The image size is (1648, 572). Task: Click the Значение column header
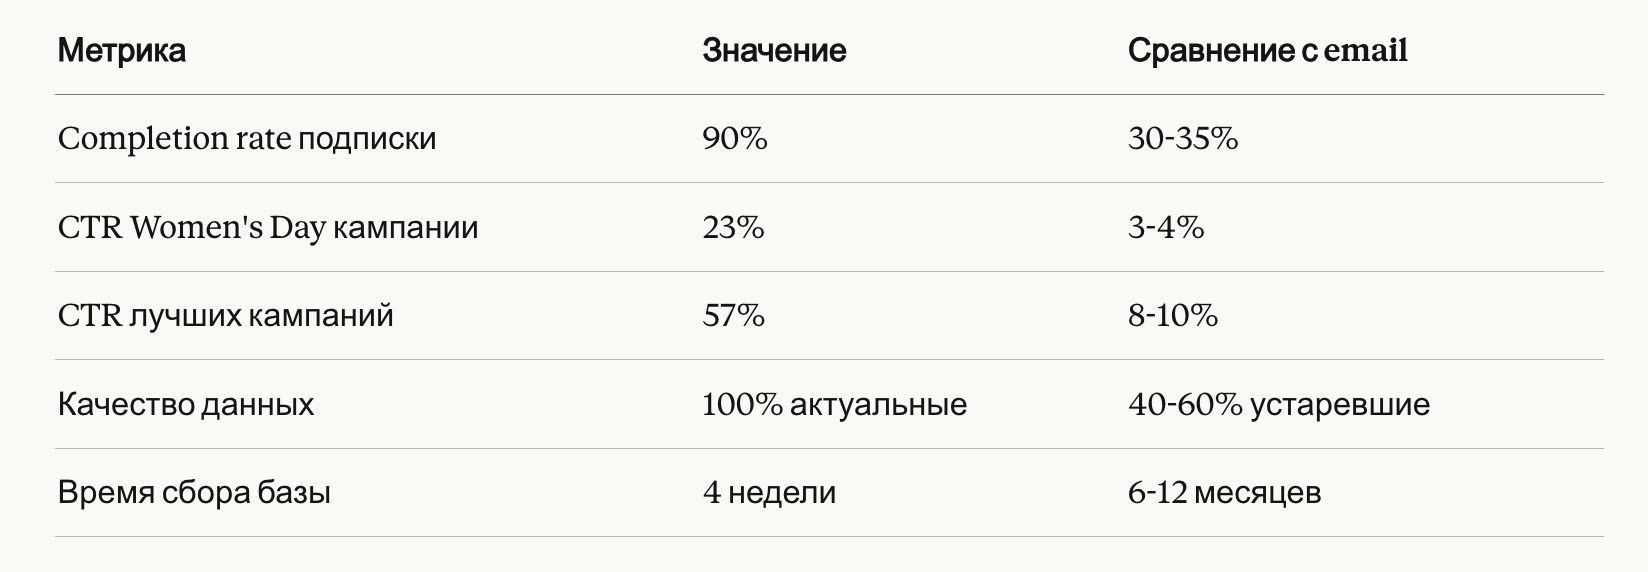point(774,51)
